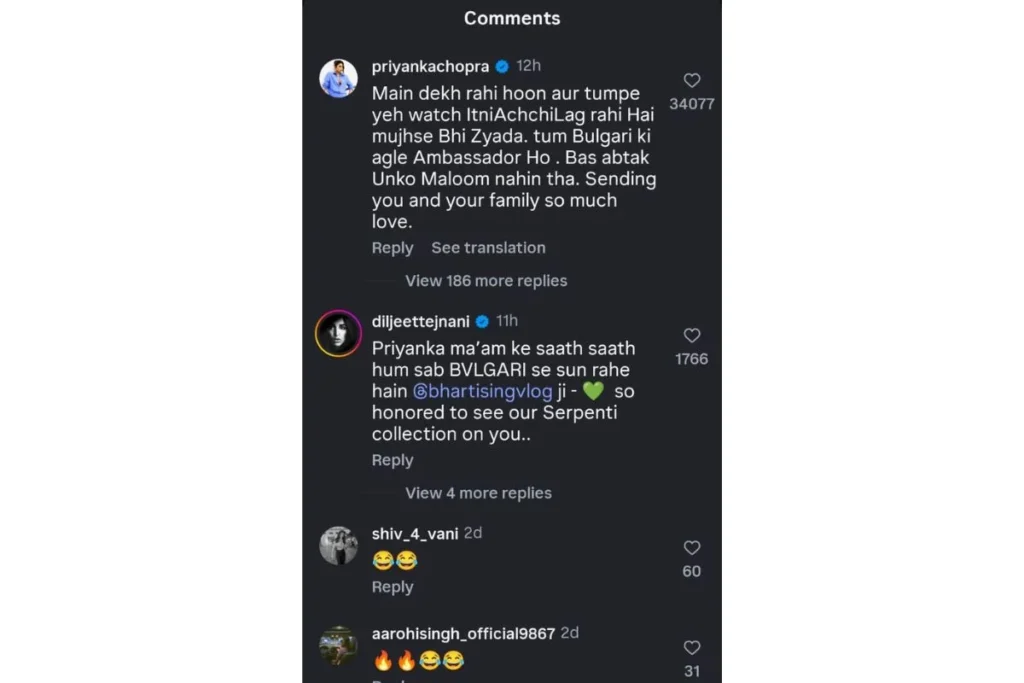Like the diljeettejnani comment with the heart
Viewport: 1024px width, 683px height.
[691, 336]
